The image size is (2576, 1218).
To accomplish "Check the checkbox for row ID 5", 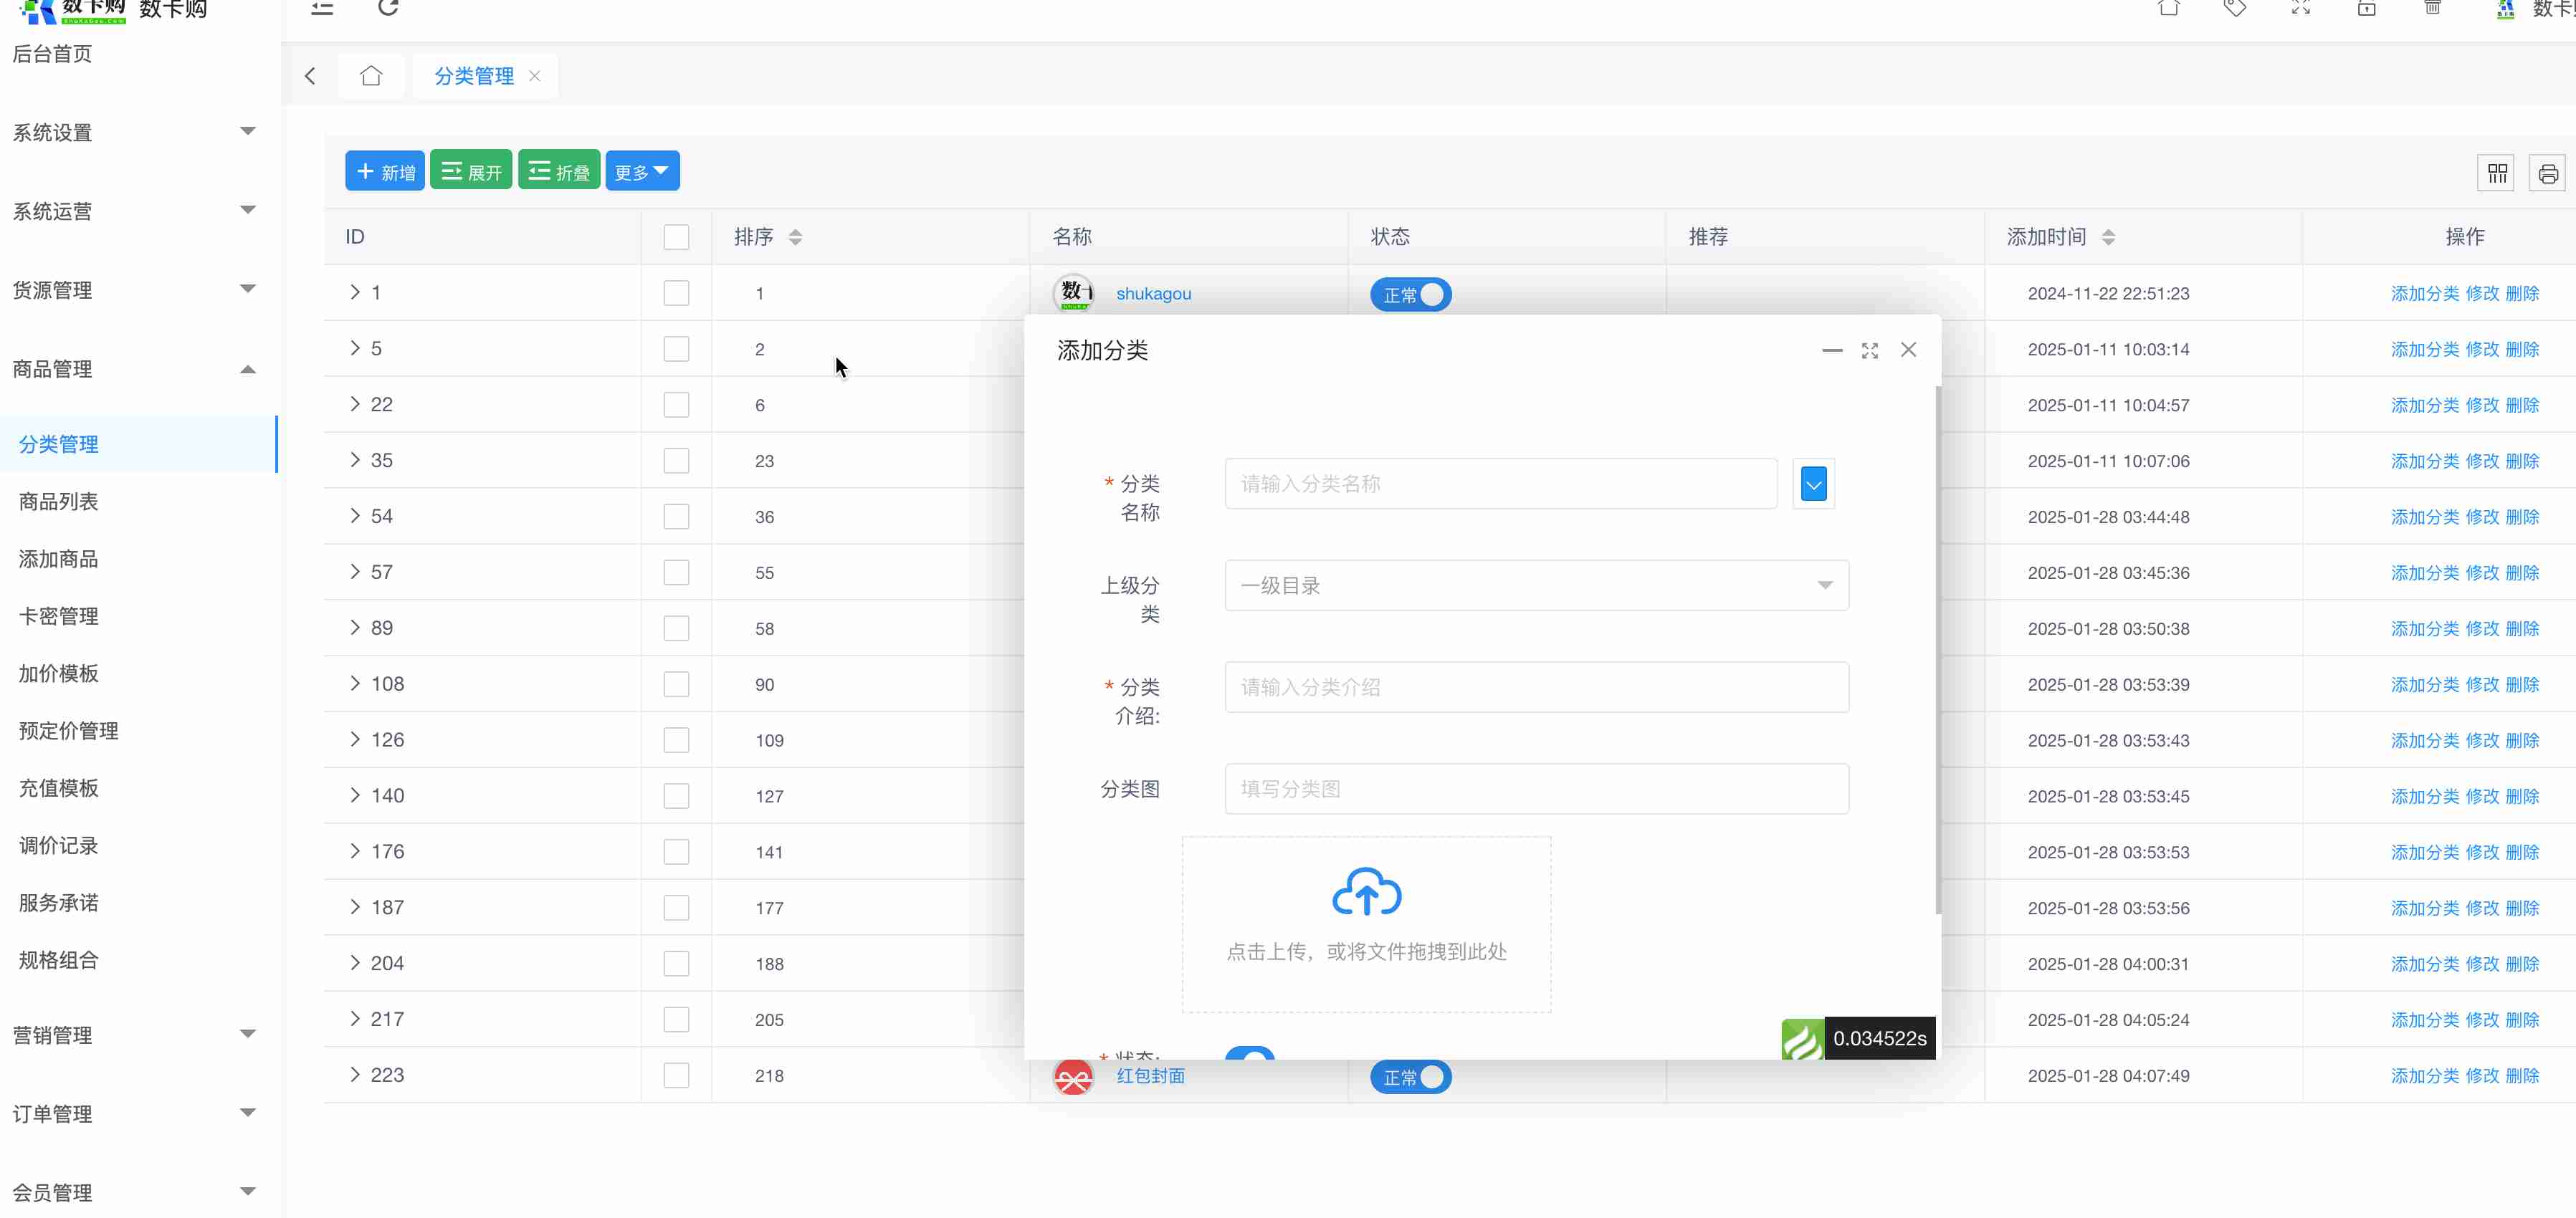I will pos(676,349).
